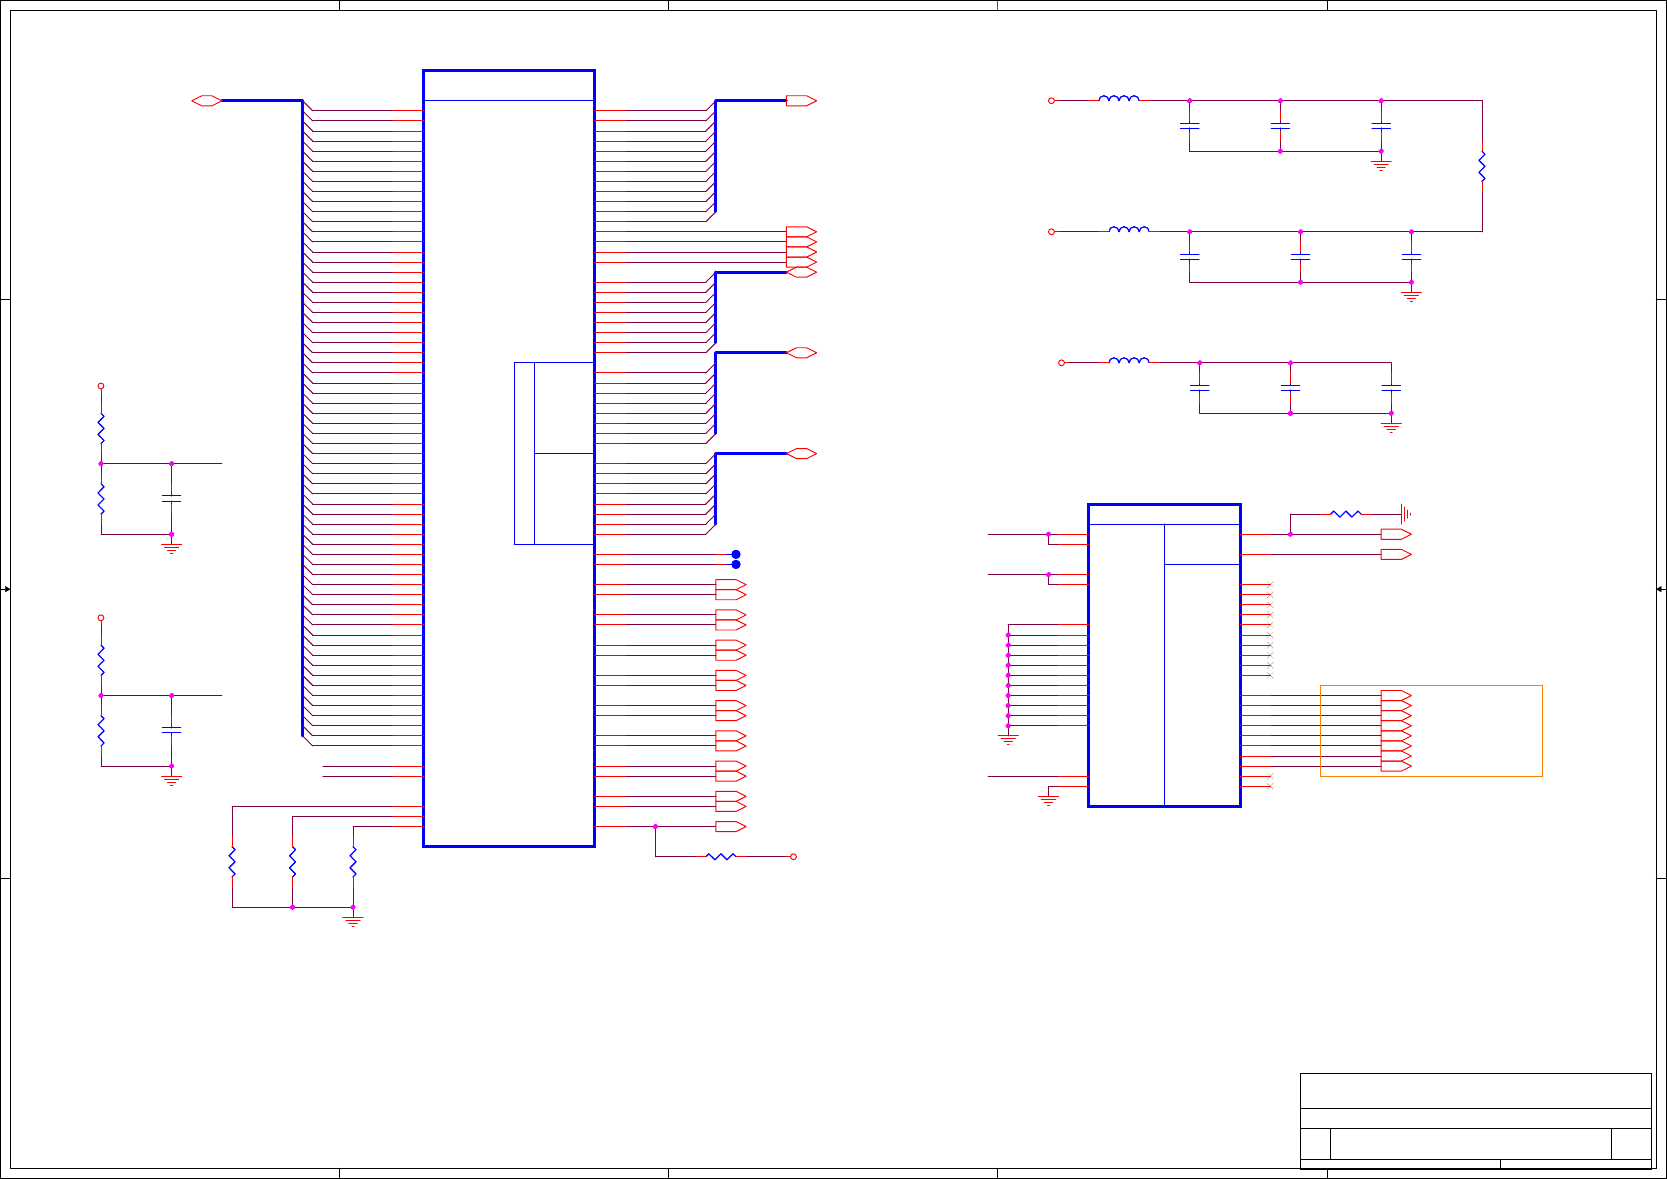Select the inner blue sub-block inside the large IC

(554, 453)
